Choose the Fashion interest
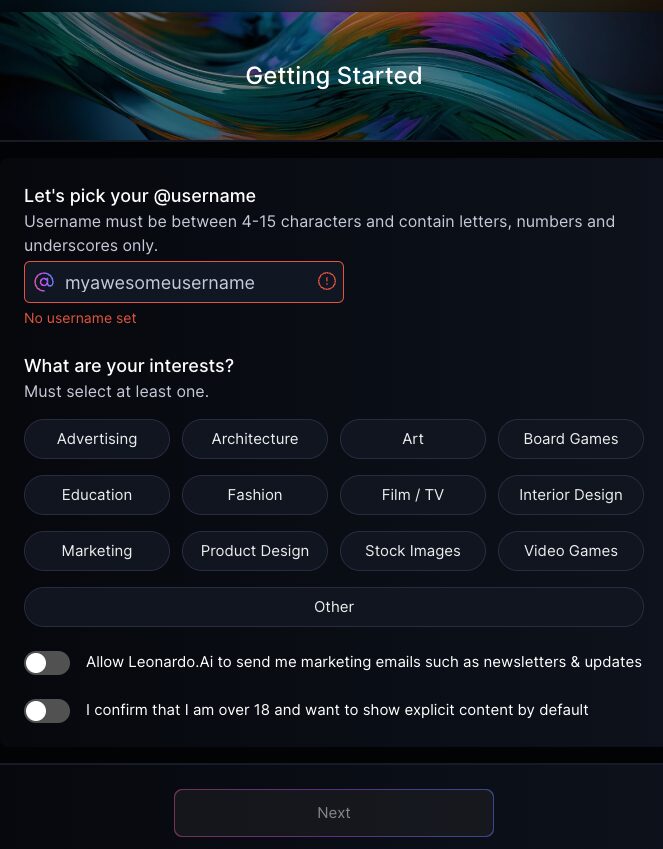 [255, 495]
